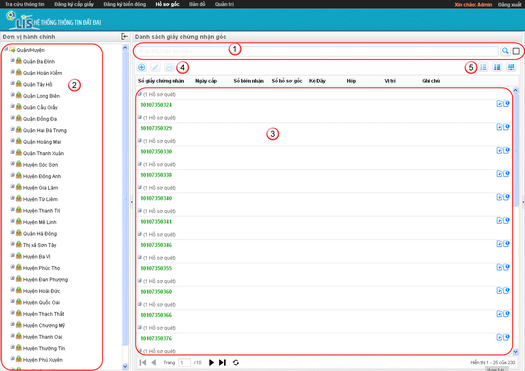
Task: Open first action icon for 10107350324
Action: pyautogui.click(x=499, y=104)
